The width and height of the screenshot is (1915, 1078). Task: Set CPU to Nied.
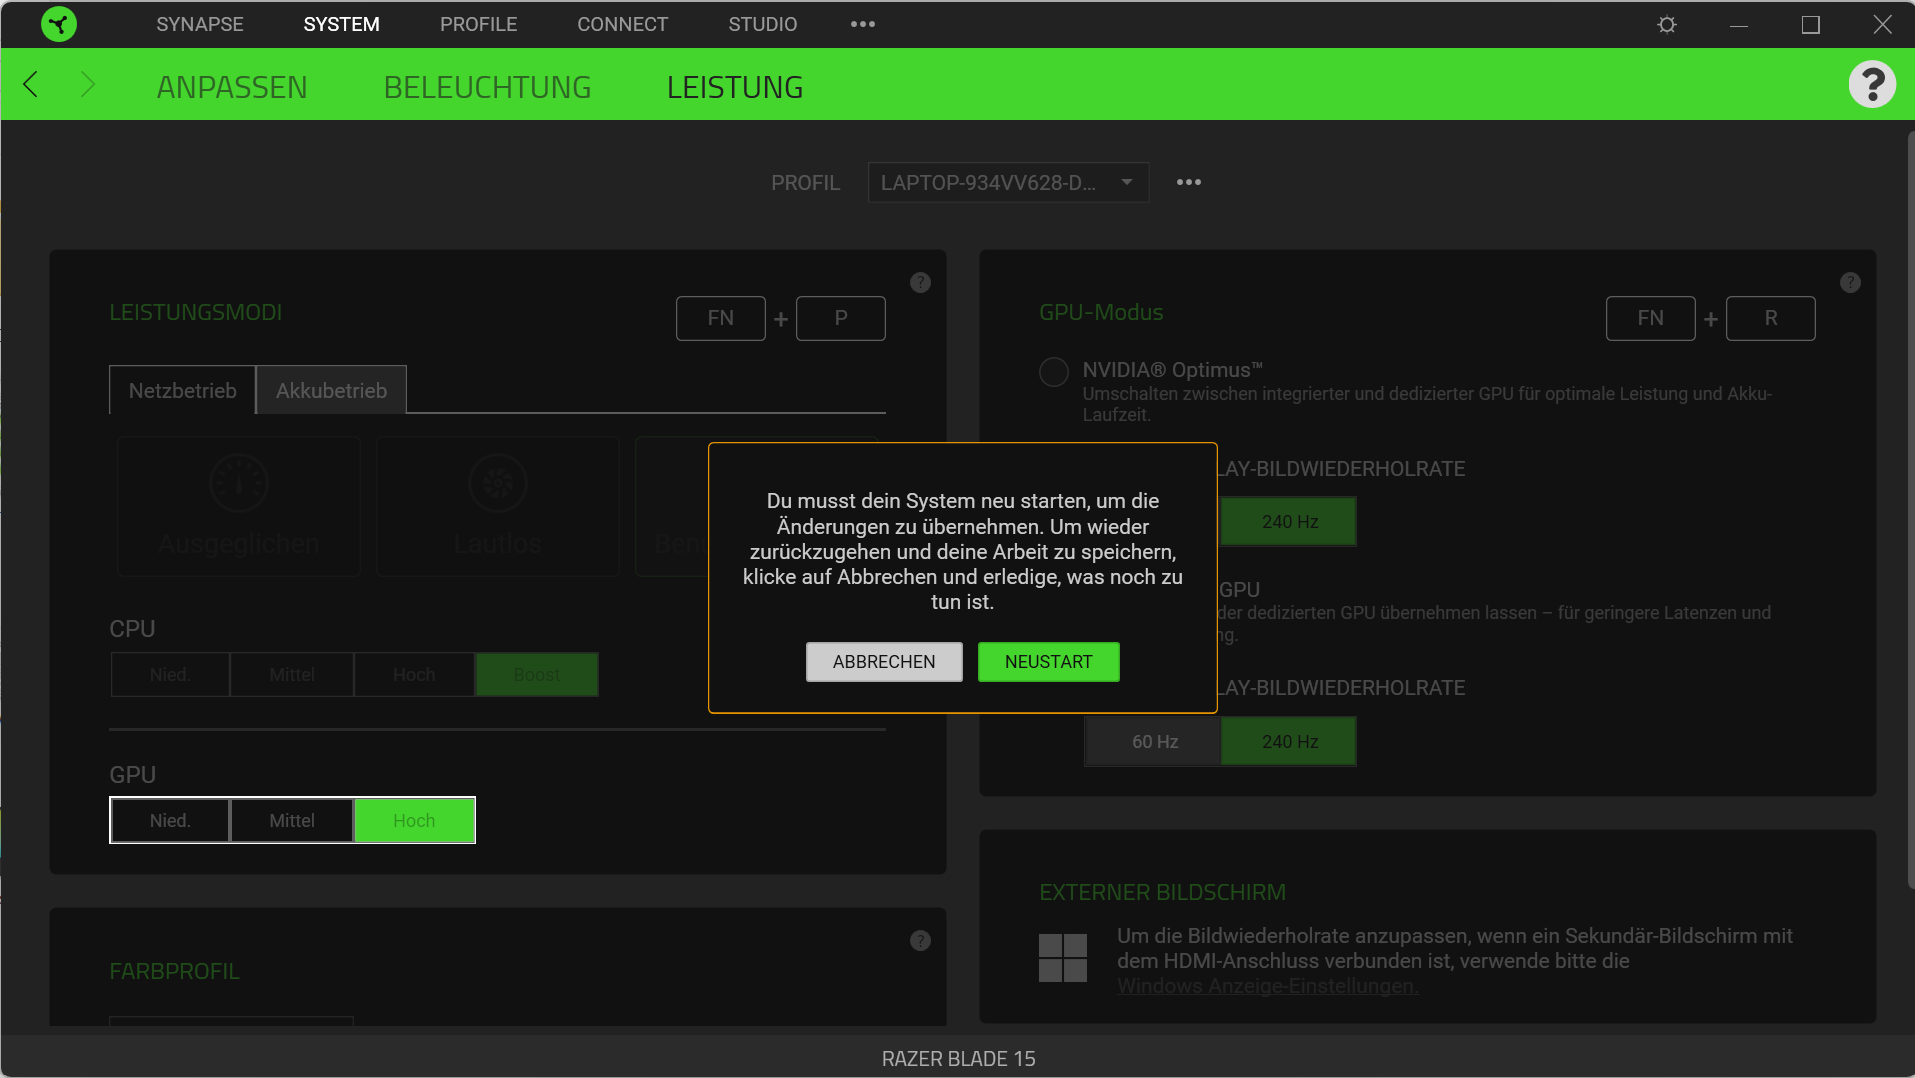[x=170, y=675]
